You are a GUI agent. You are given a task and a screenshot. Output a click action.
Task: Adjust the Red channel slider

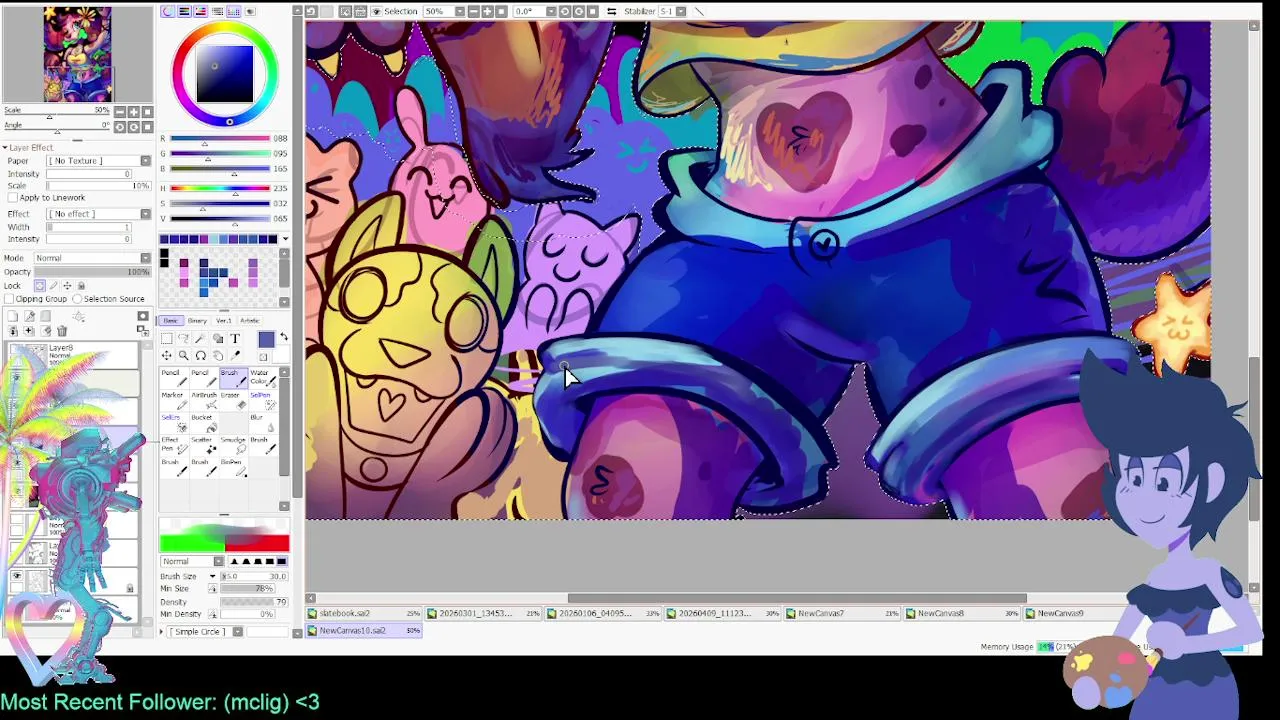coord(220,138)
